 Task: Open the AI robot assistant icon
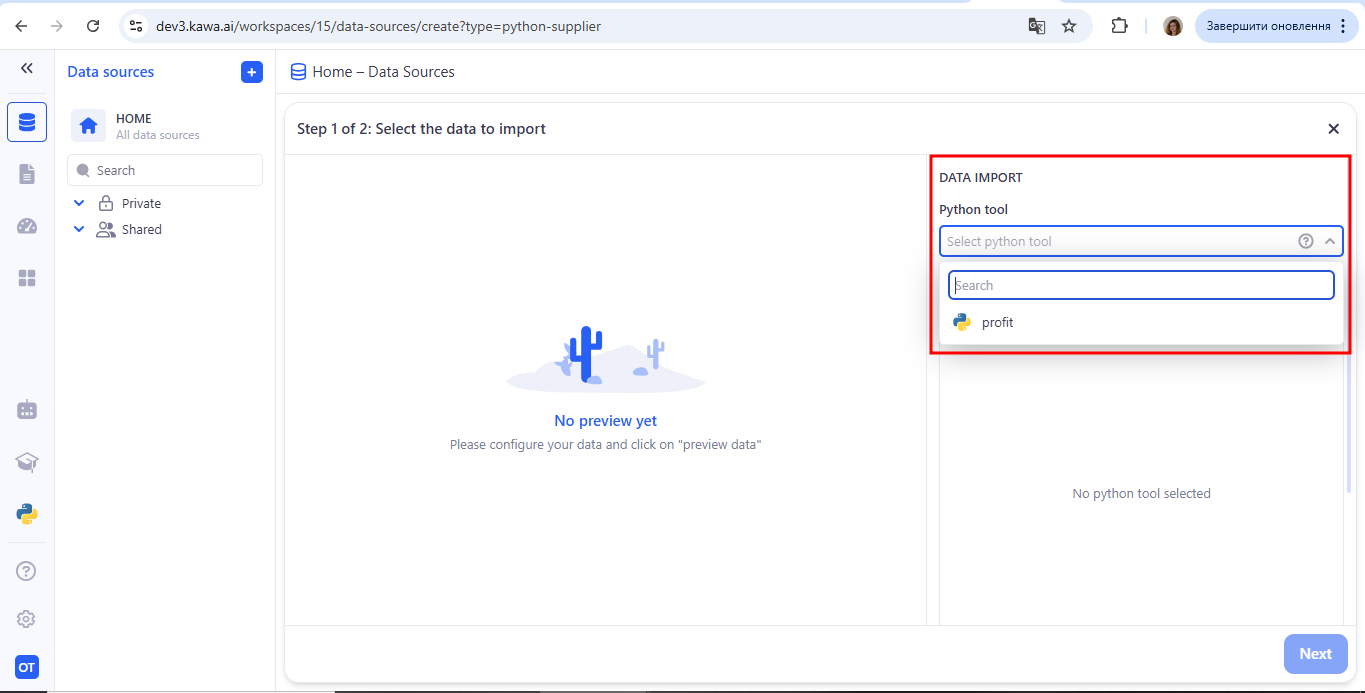pos(27,410)
